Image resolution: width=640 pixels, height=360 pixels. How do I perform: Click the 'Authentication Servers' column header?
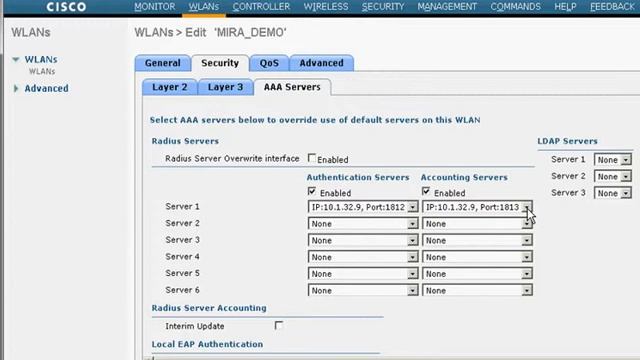(x=358, y=178)
